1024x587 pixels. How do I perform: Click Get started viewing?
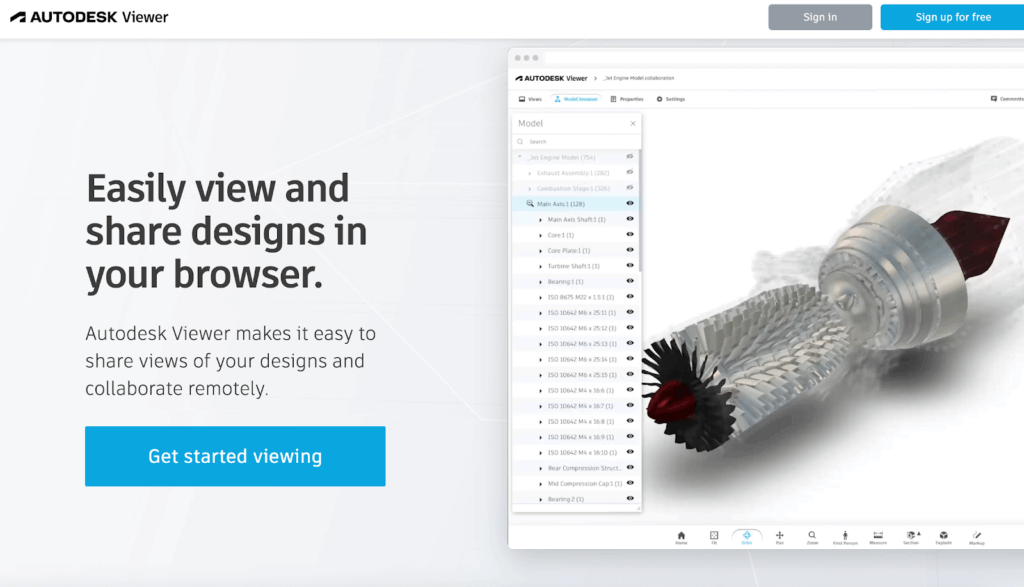[234, 455]
